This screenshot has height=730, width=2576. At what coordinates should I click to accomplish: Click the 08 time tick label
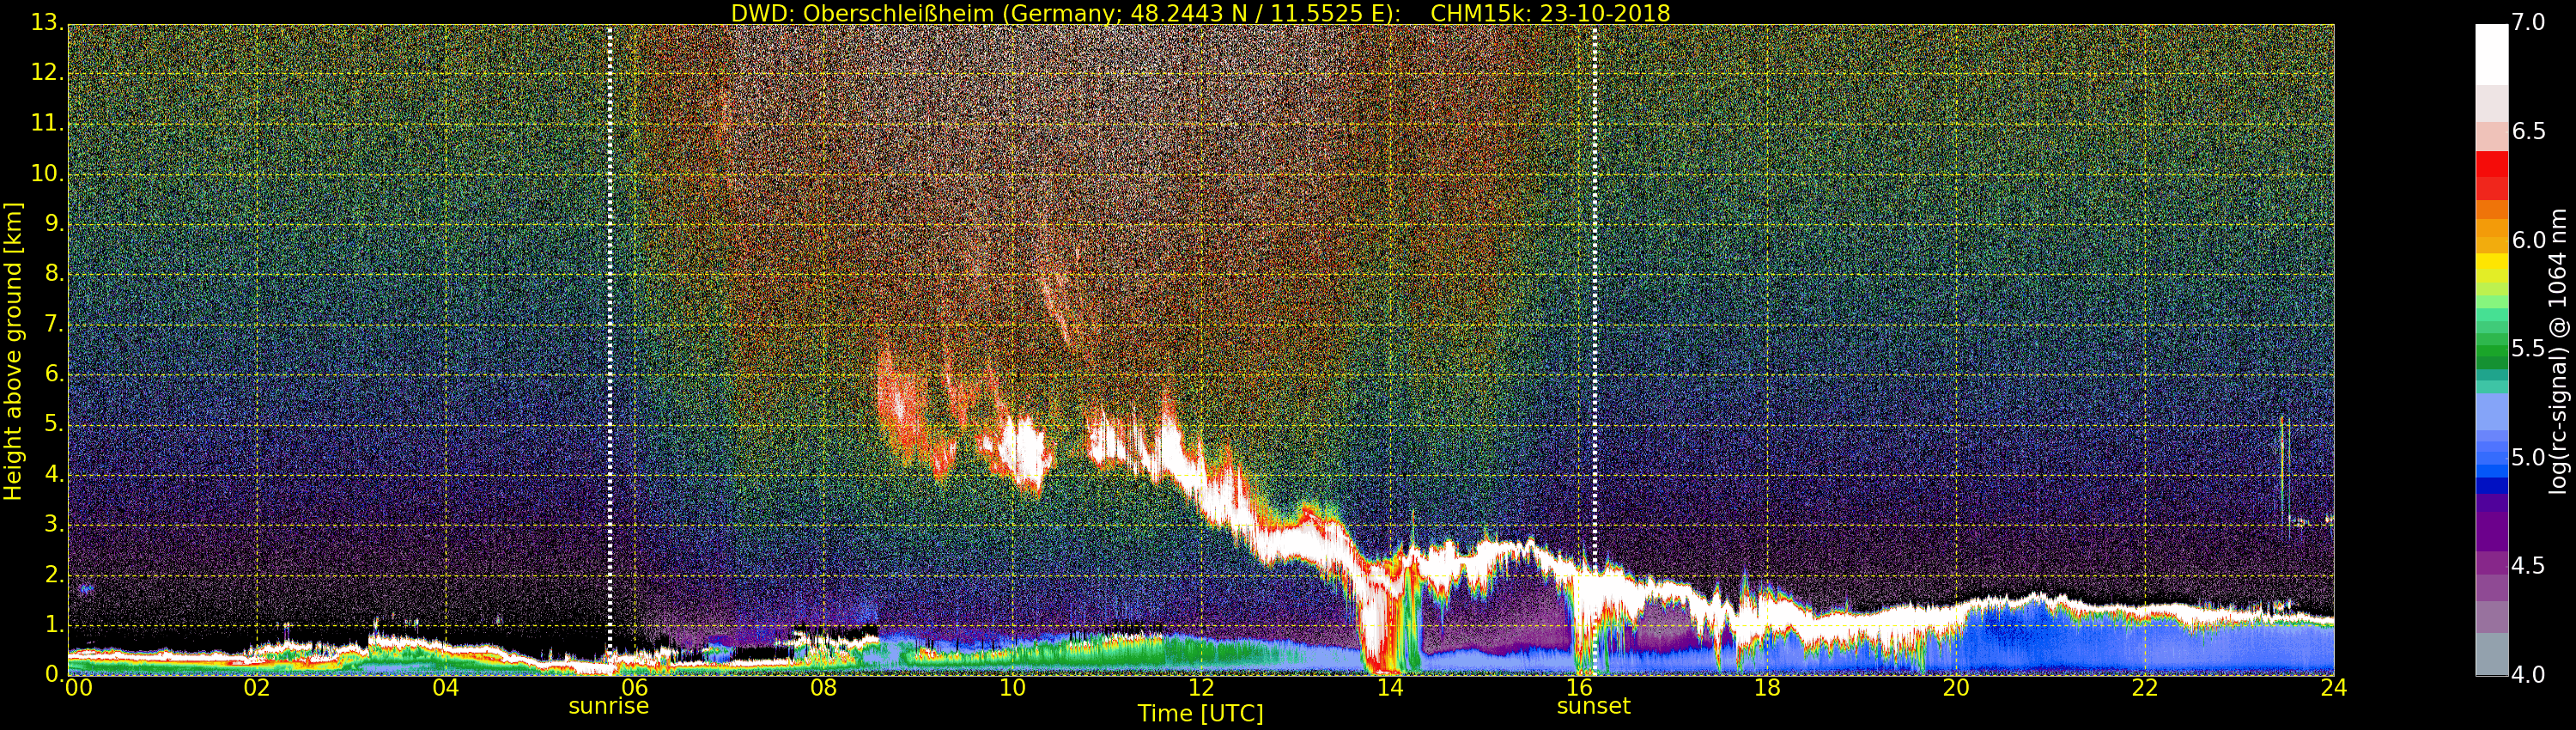click(823, 688)
